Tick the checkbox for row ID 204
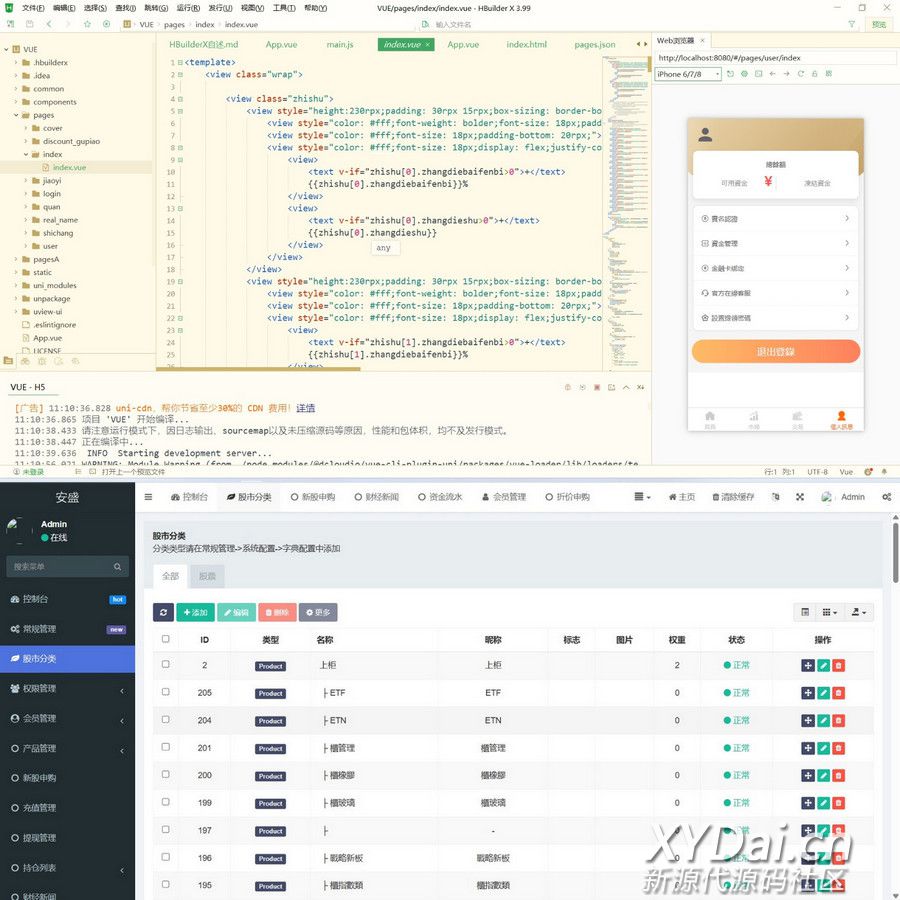This screenshot has width=900, height=900. click(166, 720)
